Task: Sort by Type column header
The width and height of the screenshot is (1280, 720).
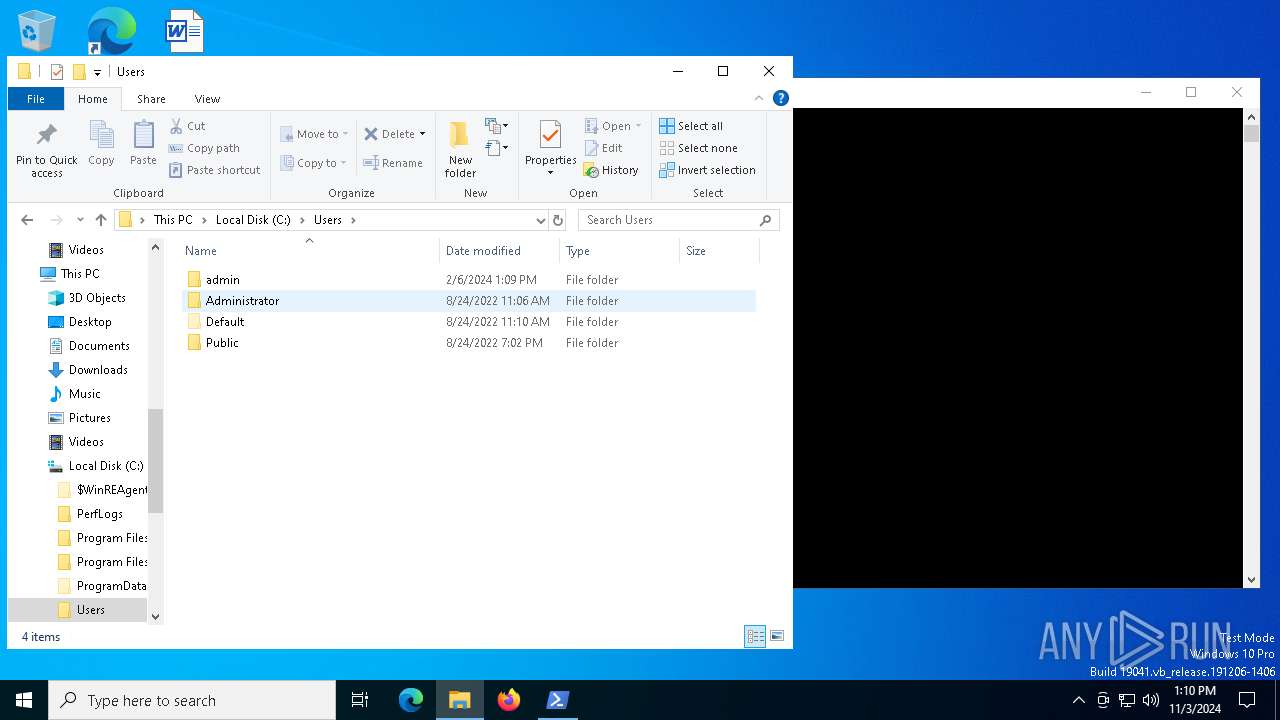Action: pyautogui.click(x=619, y=251)
